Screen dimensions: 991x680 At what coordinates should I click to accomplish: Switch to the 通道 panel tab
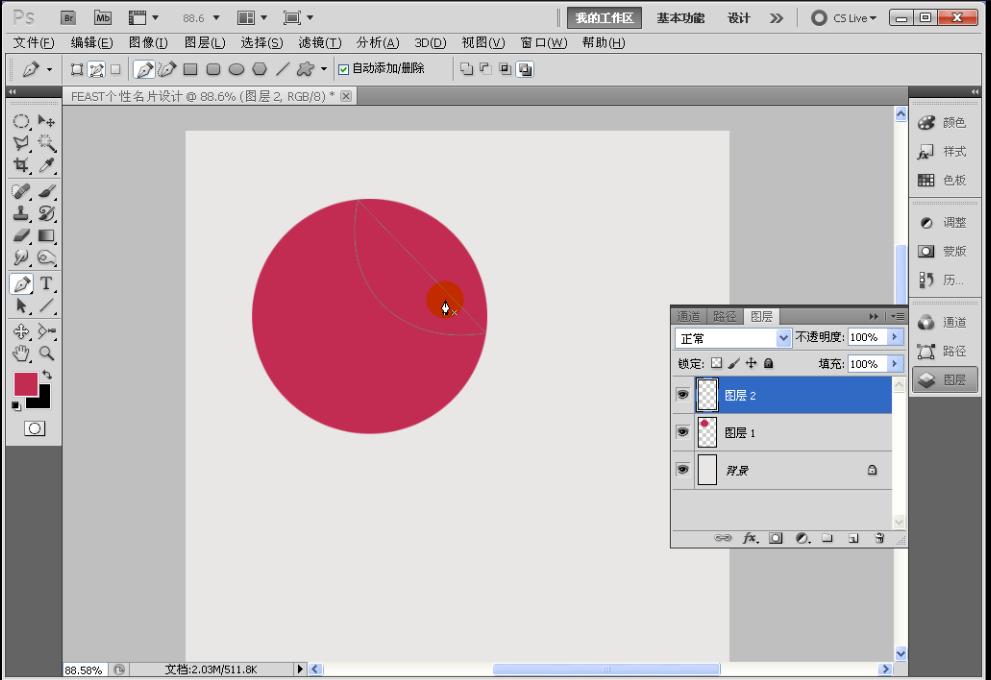(688, 316)
